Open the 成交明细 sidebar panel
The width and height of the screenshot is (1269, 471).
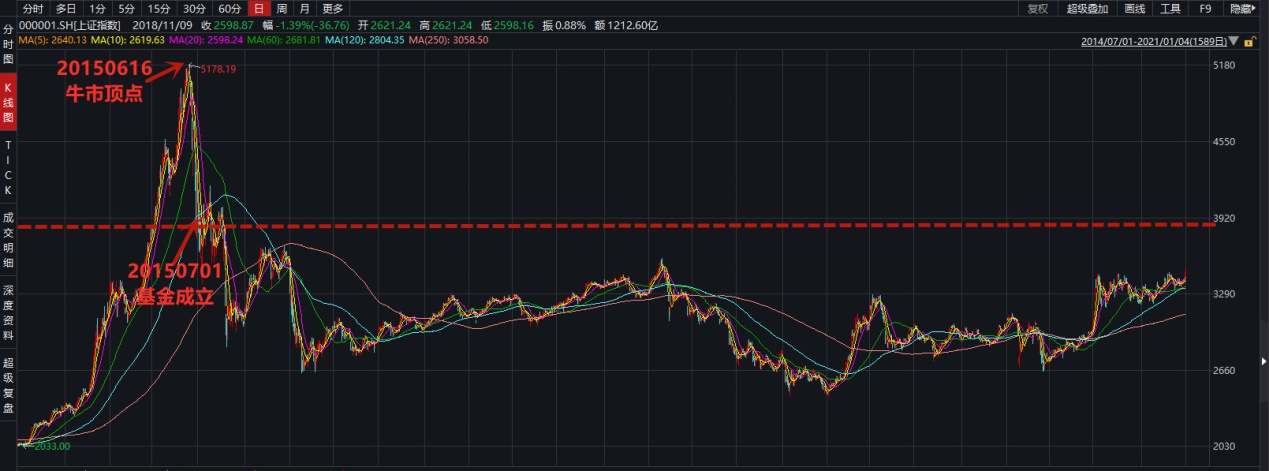pyautogui.click(x=8, y=239)
